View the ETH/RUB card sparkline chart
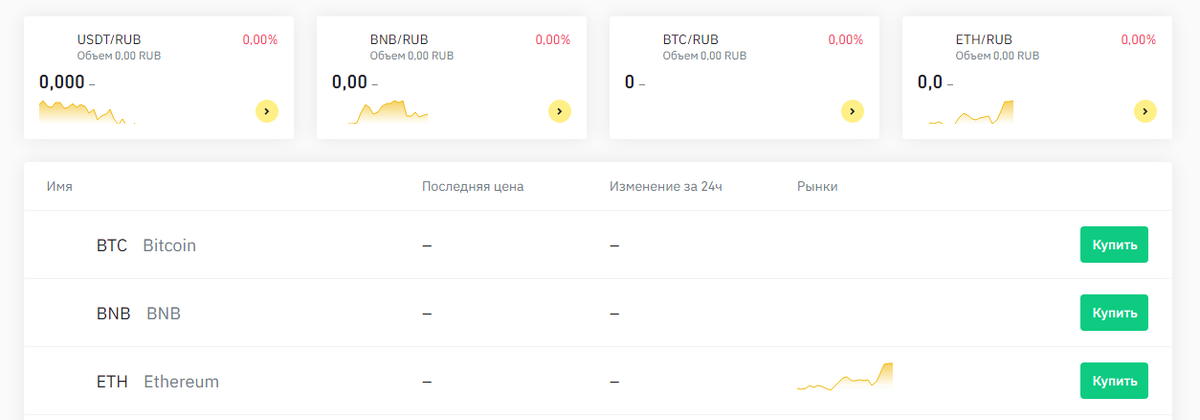Image resolution: width=1200 pixels, height=420 pixels. point(971,112)
